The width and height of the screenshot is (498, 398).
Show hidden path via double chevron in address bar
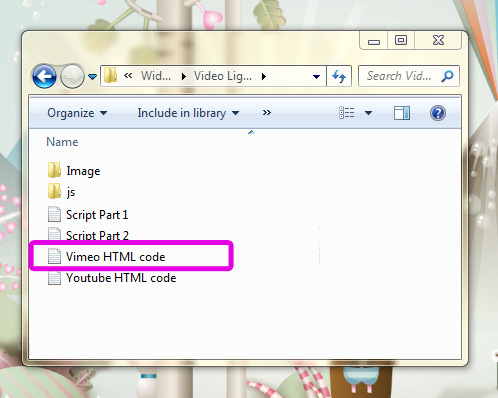point(128,76)
